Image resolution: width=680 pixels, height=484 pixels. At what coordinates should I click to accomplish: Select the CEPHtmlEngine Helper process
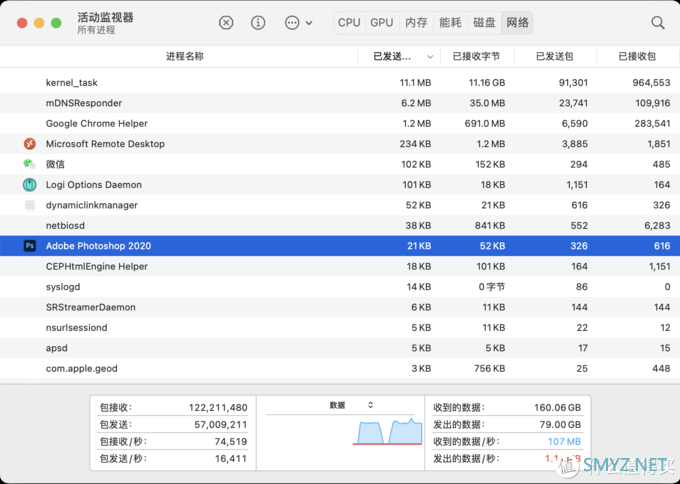pos(97,266)
